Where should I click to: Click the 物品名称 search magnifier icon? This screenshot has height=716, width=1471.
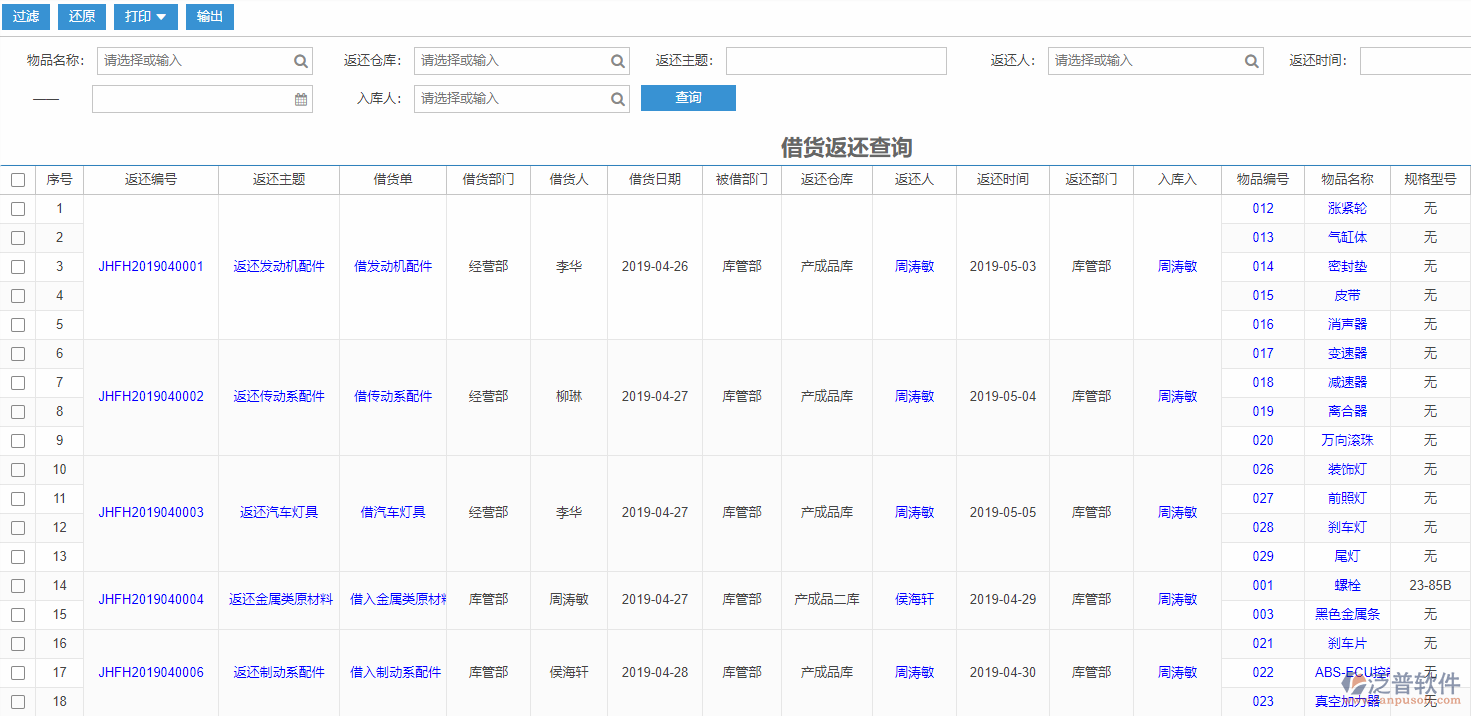(300, 60)
